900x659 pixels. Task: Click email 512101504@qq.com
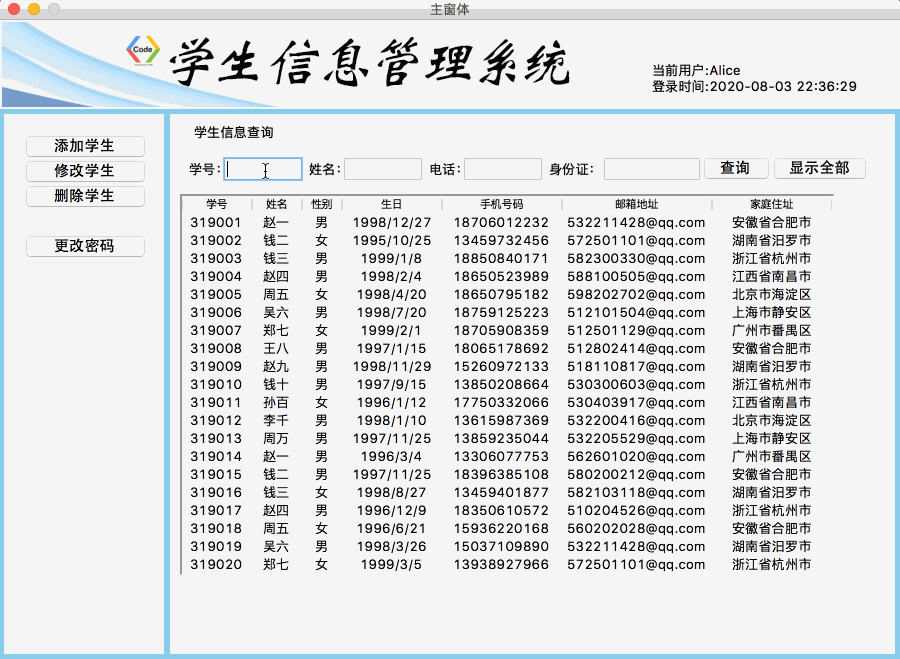[637, 313]
